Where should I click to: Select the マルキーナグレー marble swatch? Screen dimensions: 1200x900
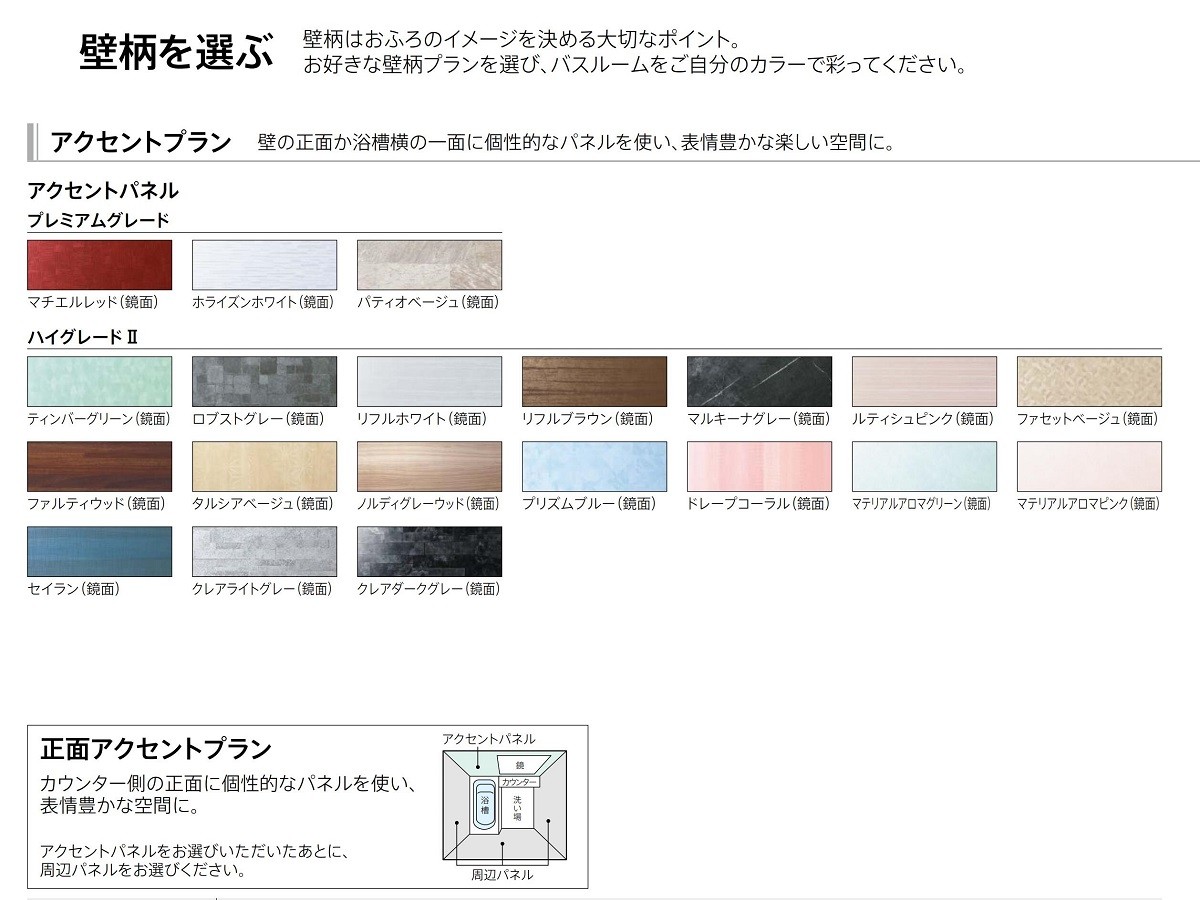coord(759,381)
